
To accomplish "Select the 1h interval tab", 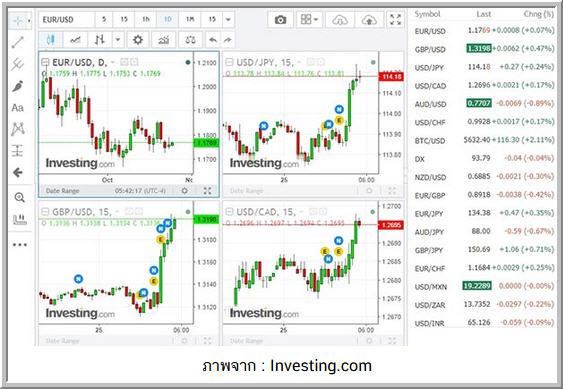I will (146, 19).
